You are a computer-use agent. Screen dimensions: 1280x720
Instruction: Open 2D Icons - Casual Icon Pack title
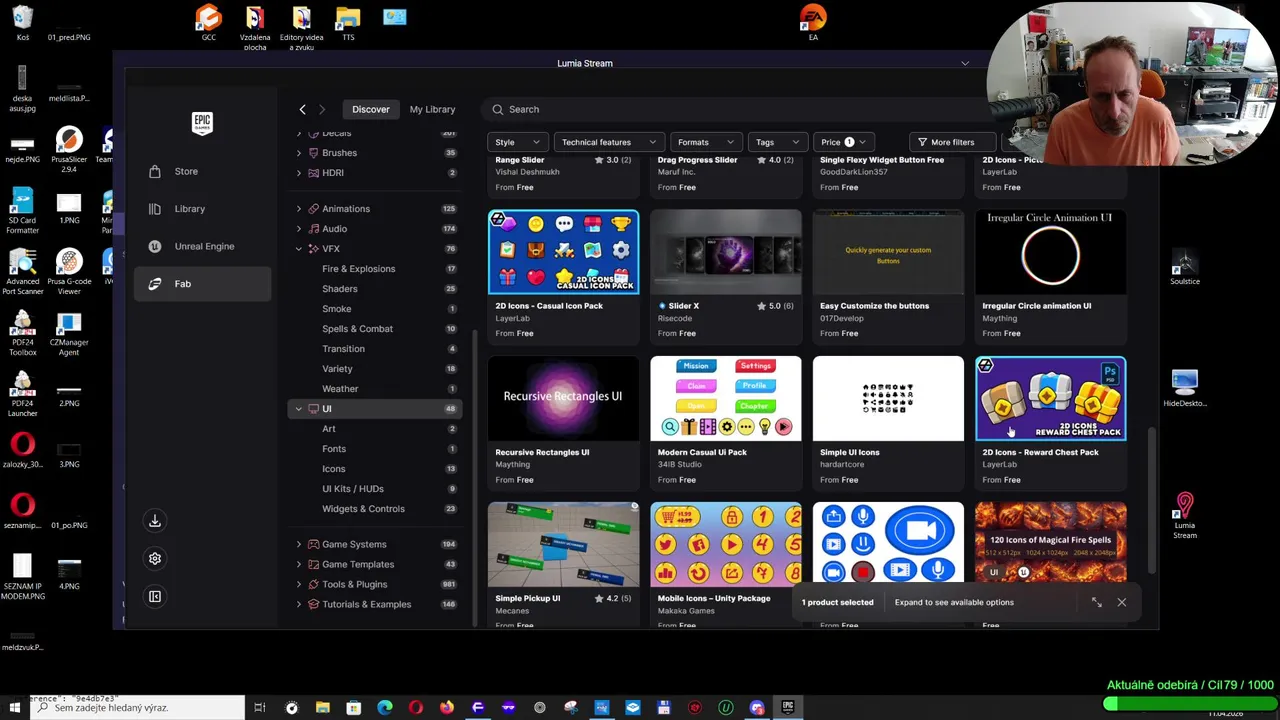point(549,306)
